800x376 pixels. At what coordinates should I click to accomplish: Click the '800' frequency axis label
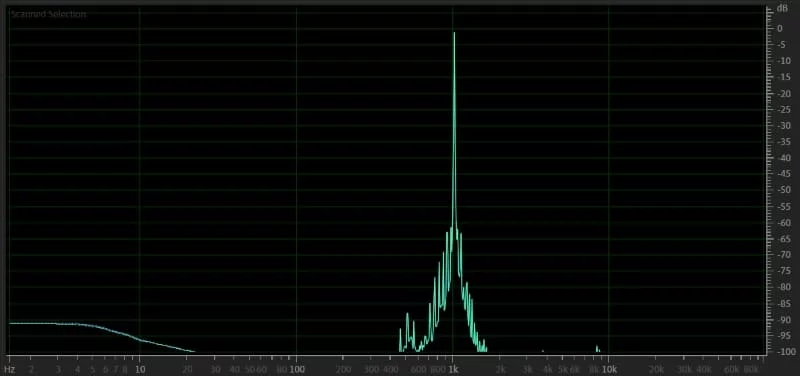[438, 369]
